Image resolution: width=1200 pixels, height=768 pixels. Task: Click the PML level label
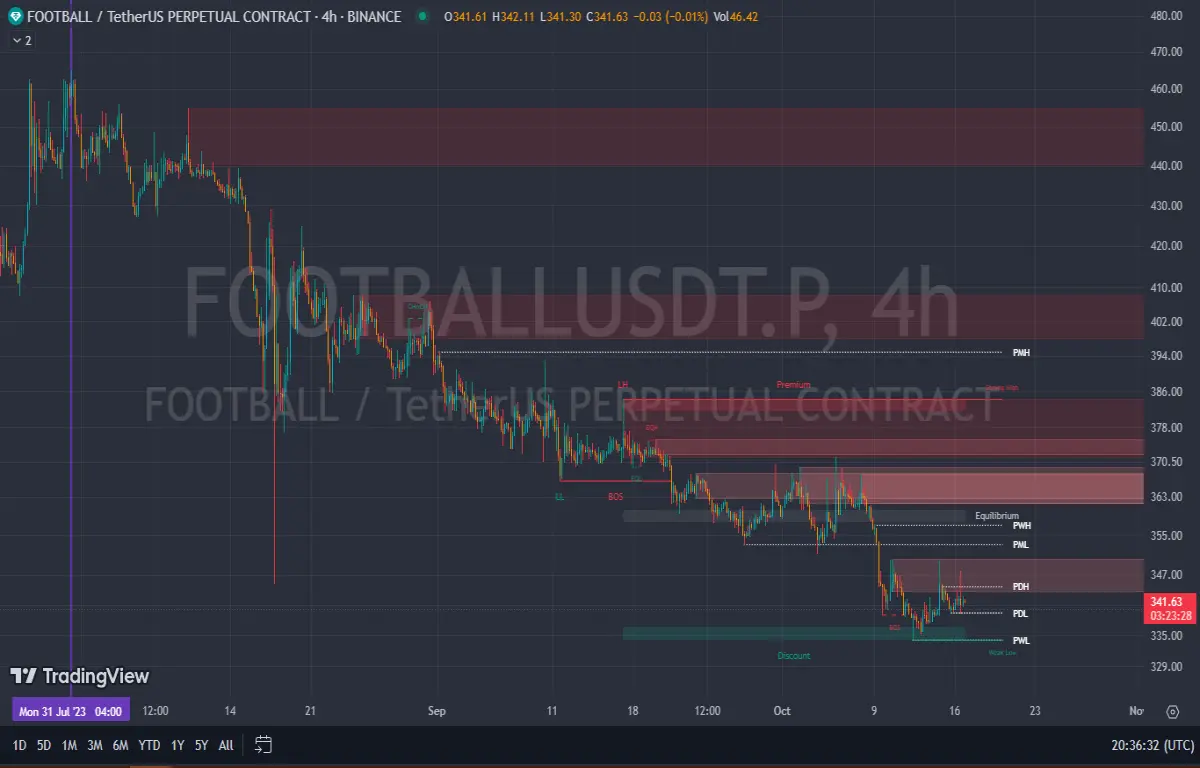(x=1020, y=545)
